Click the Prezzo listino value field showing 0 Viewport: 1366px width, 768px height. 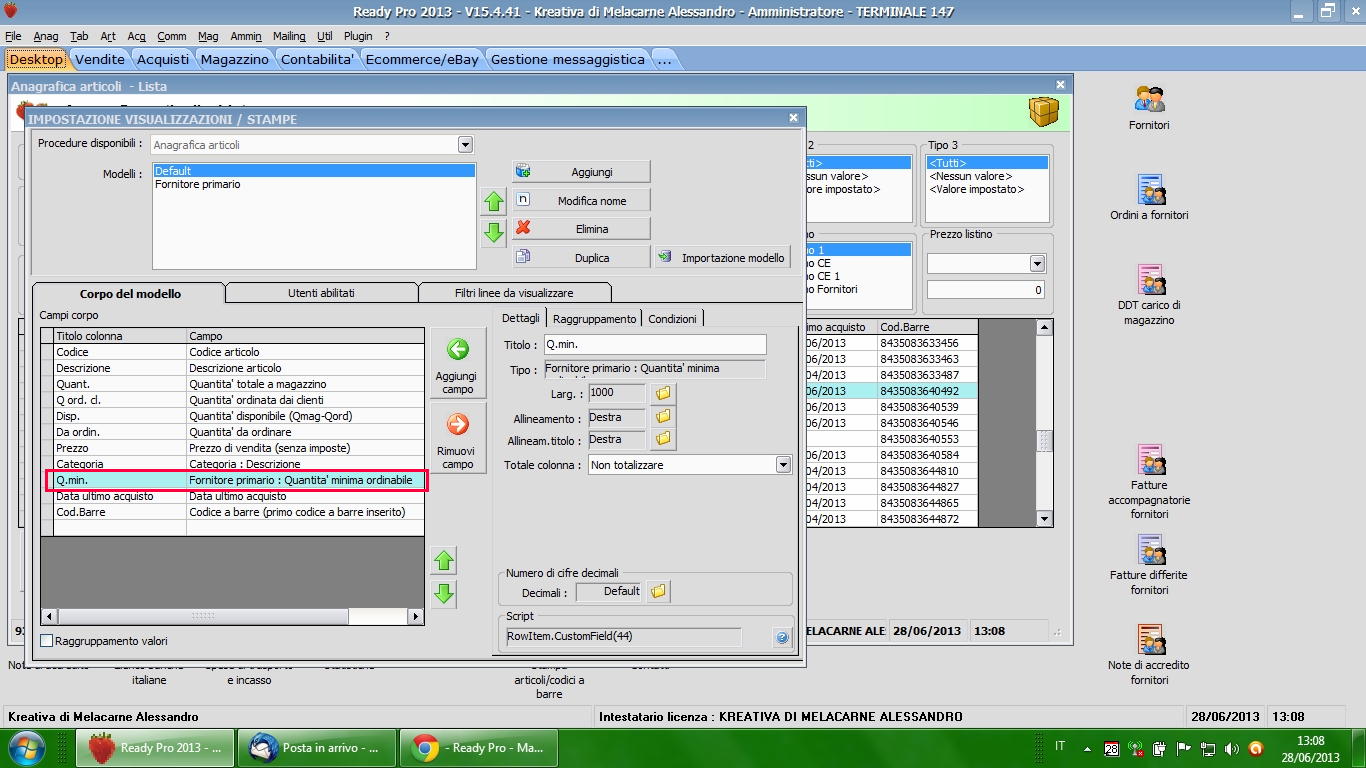[986, 290]
